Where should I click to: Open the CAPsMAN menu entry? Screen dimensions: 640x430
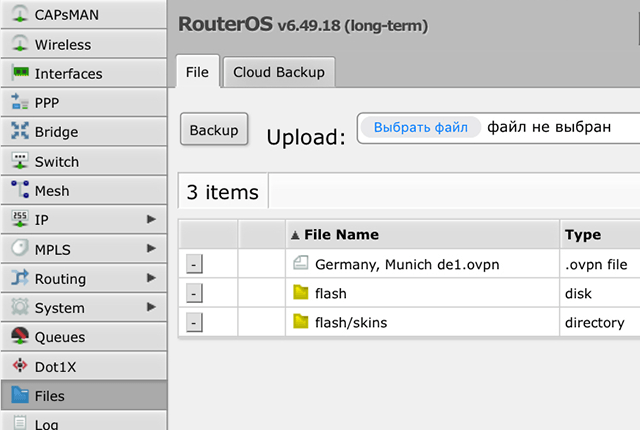coord(84,14)
